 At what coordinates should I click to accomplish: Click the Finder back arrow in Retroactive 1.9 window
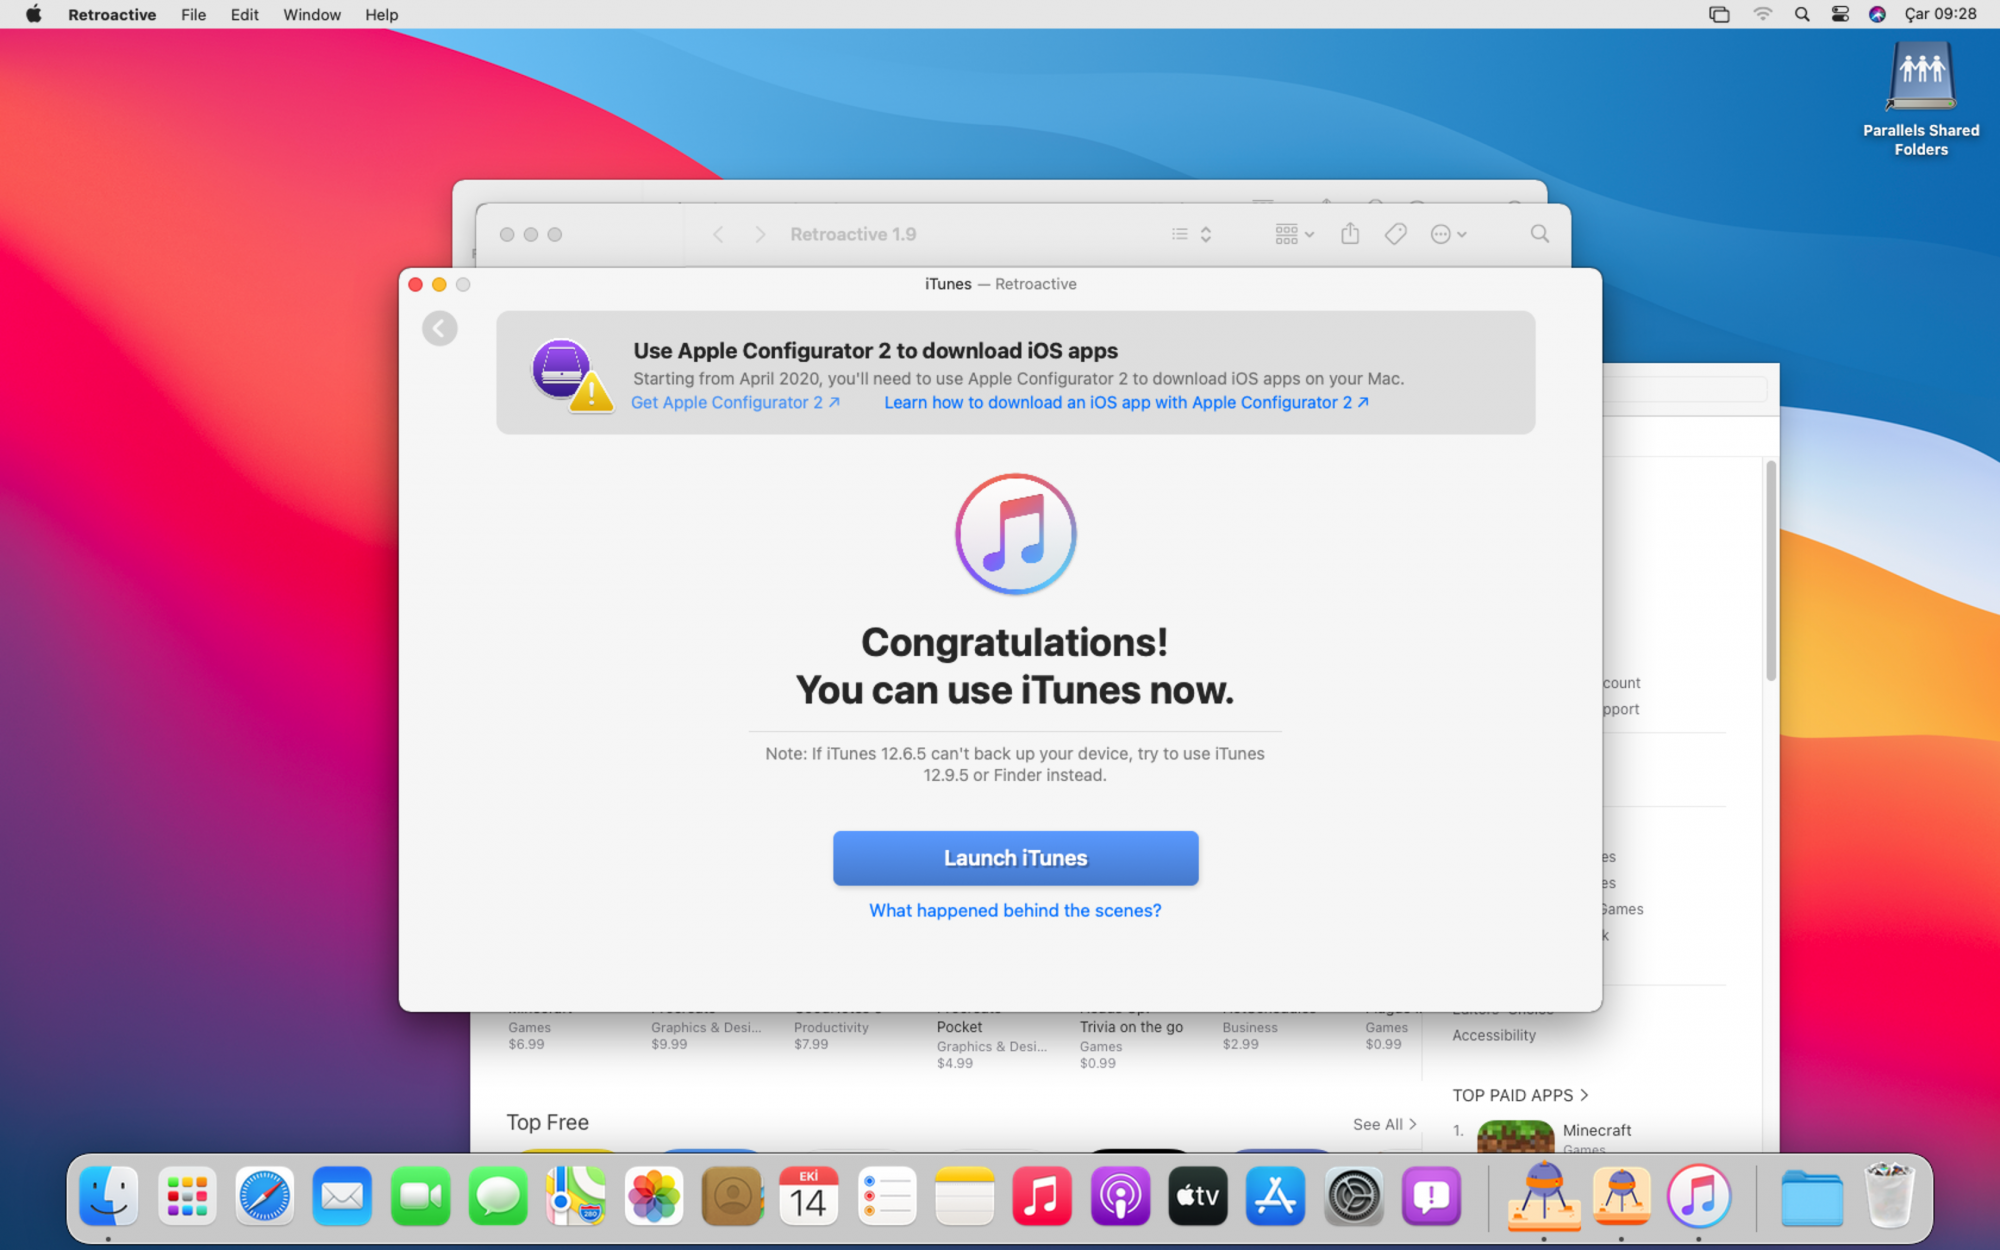click(x=718, y=234)
